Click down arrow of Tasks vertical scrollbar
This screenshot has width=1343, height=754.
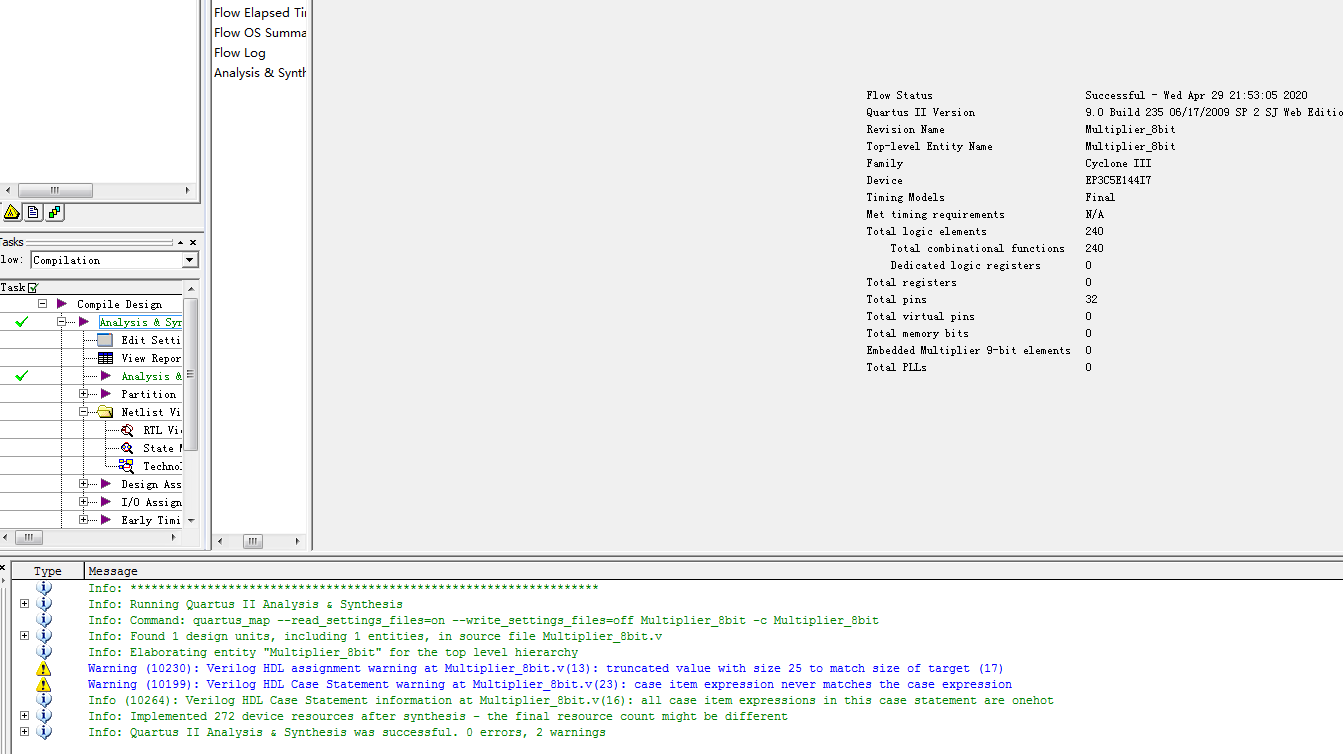tap(191, 521)
